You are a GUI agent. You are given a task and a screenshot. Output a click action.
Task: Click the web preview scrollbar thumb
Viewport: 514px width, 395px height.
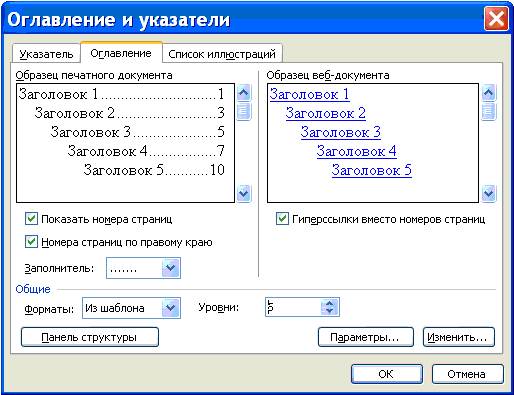[x=489, y=111]
